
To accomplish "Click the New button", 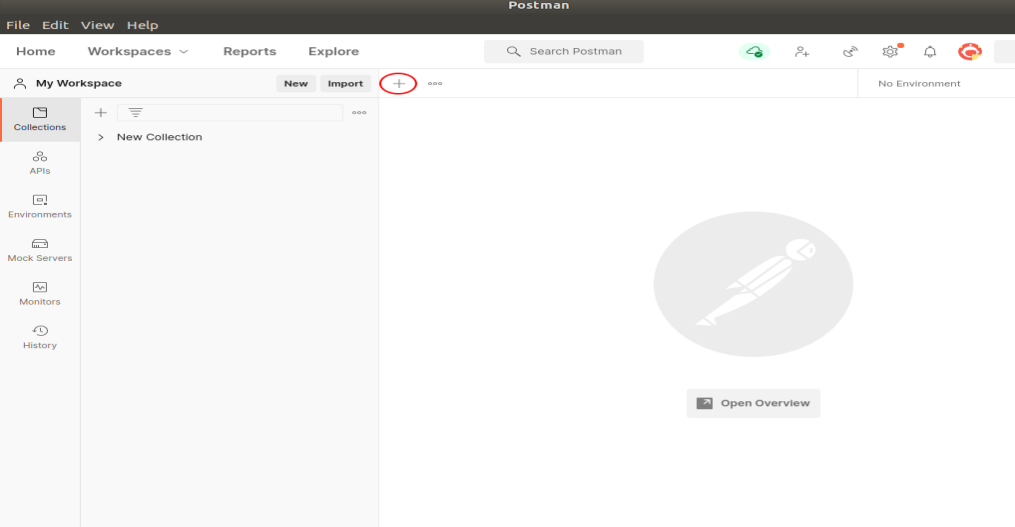I will click(x=296, y=84).
